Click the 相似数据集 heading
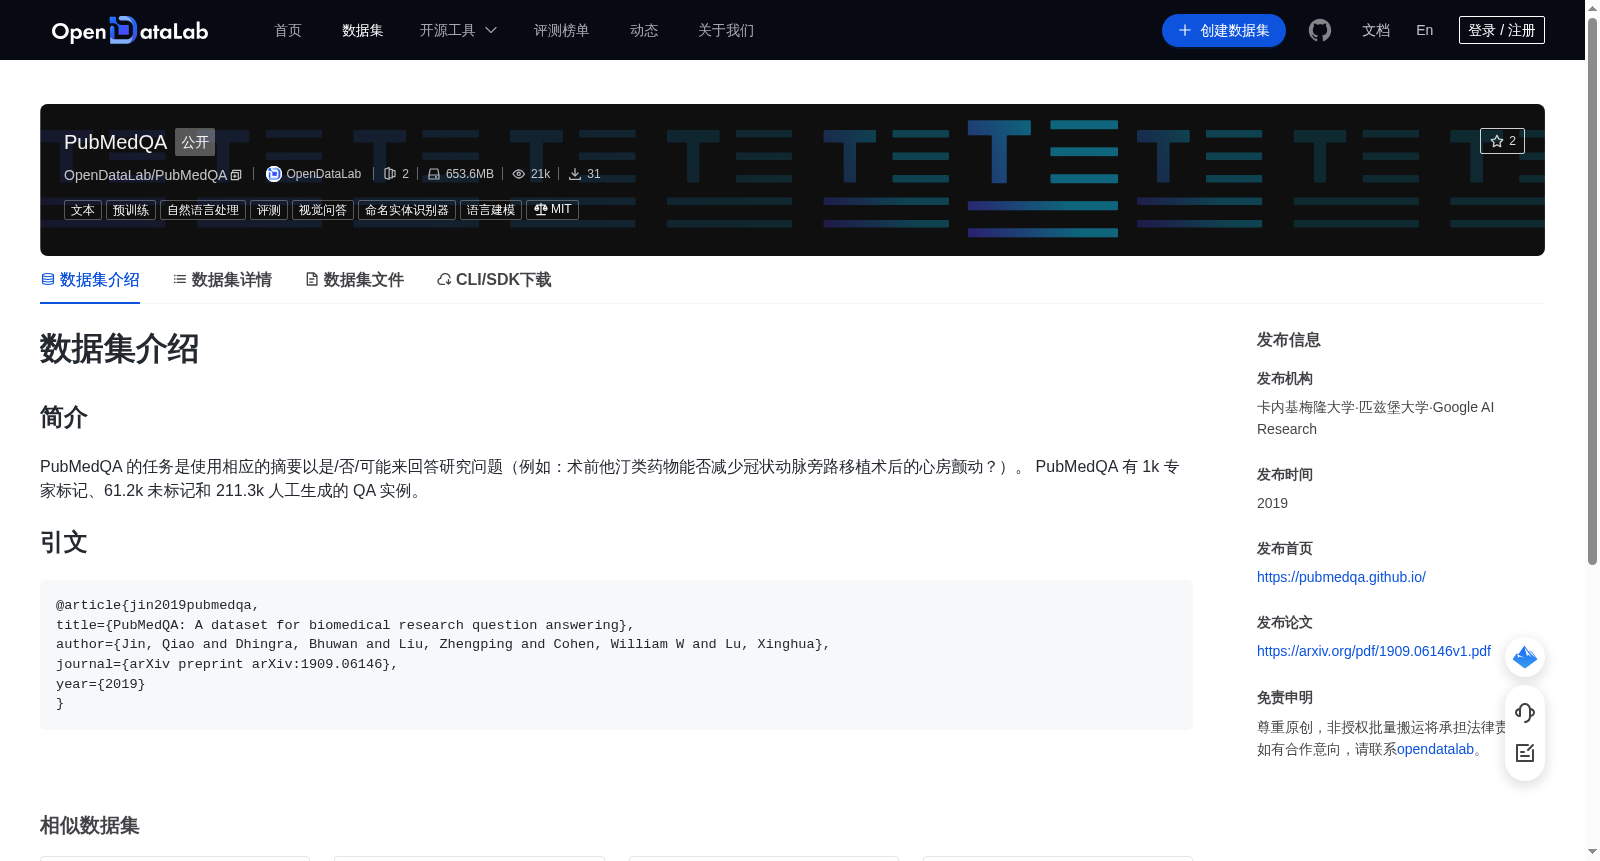 [x=90, y=826]
